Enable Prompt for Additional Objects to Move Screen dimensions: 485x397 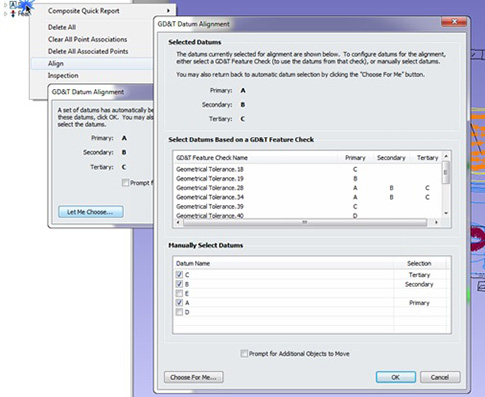click(x=244, y=354)
